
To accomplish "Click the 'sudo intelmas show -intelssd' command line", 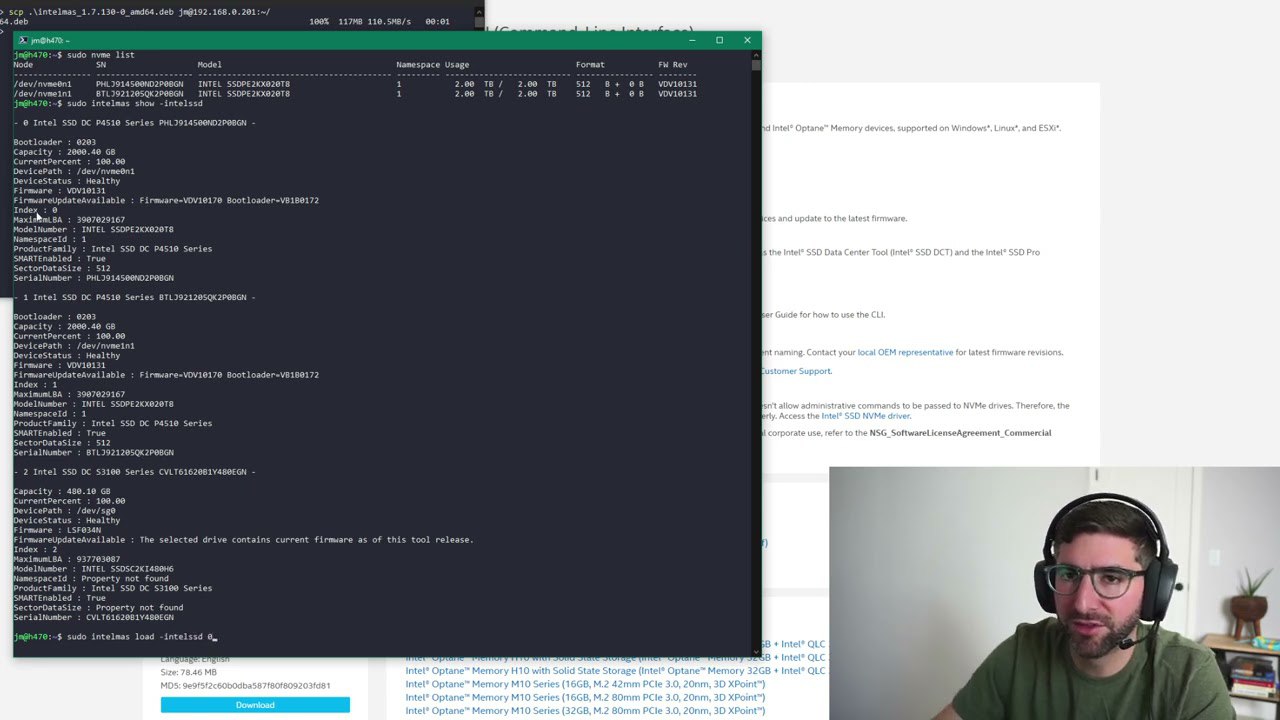I will pos(108,103).
